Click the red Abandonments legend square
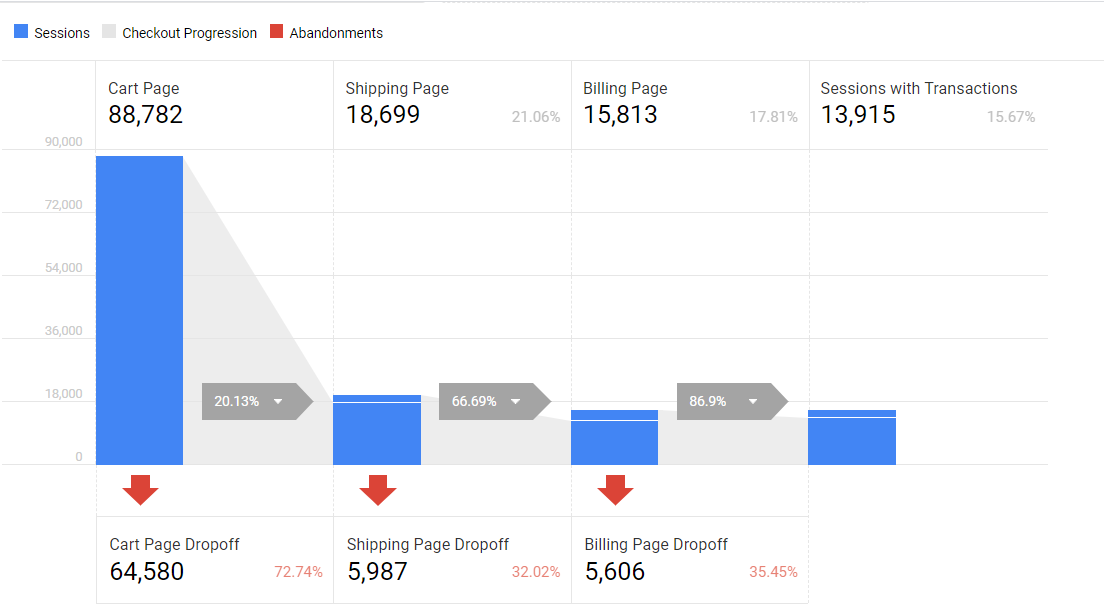 277,32
